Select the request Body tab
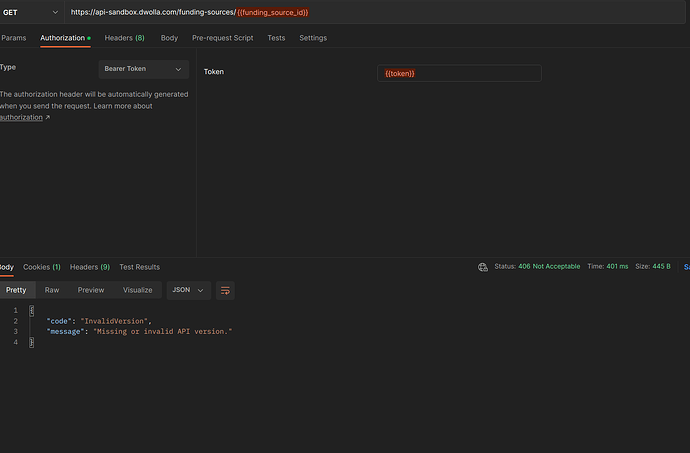690x453 pixels. pyautogui.click(x=169, y=38)
